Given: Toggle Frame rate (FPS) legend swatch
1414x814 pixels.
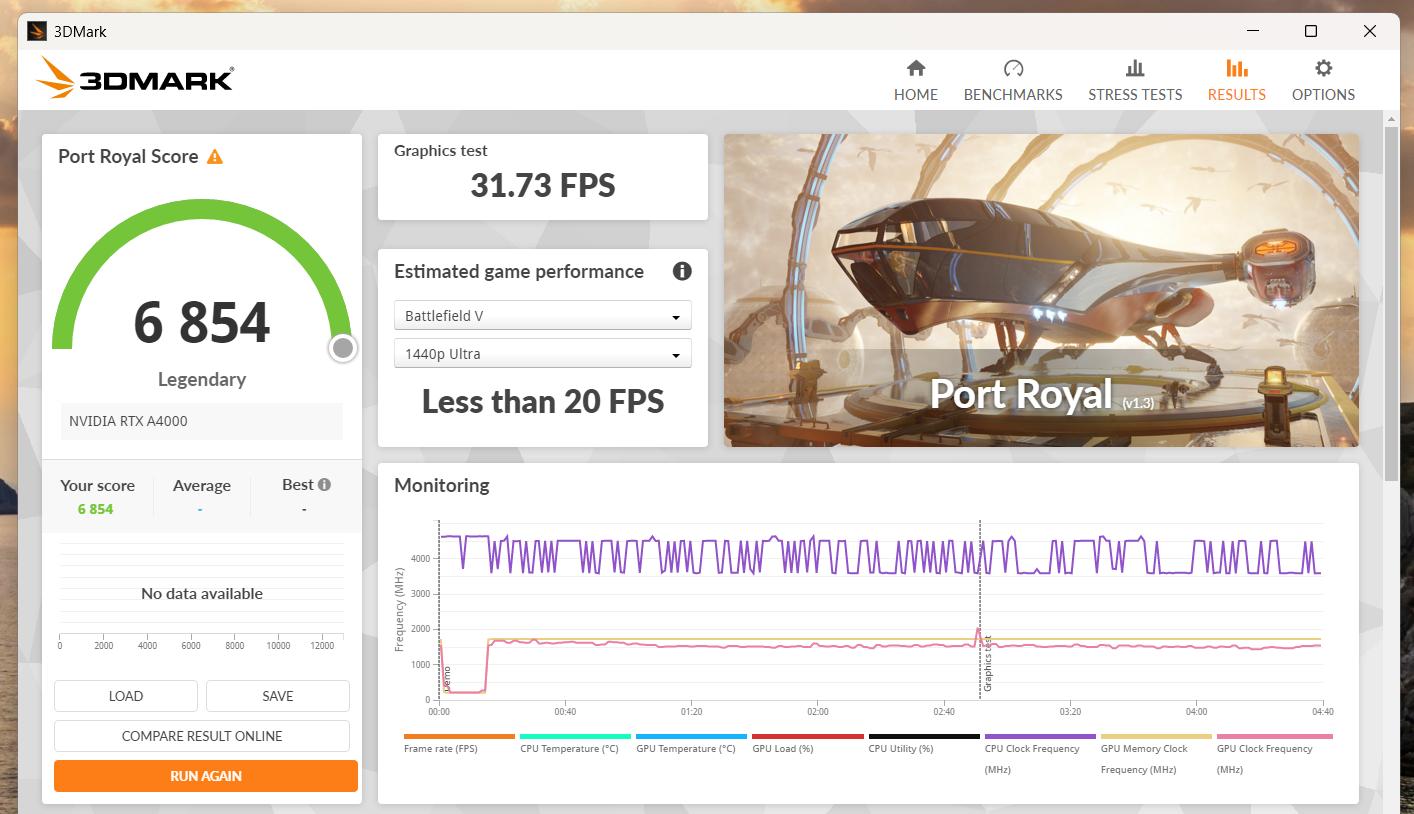Looking at the screenshot, I should pyautogui.click(x=459, y=736).
